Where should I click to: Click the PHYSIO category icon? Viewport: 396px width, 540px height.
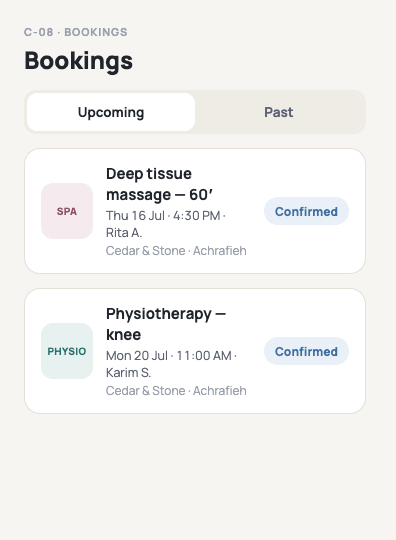pyautogui.click(x=67, y=351)
